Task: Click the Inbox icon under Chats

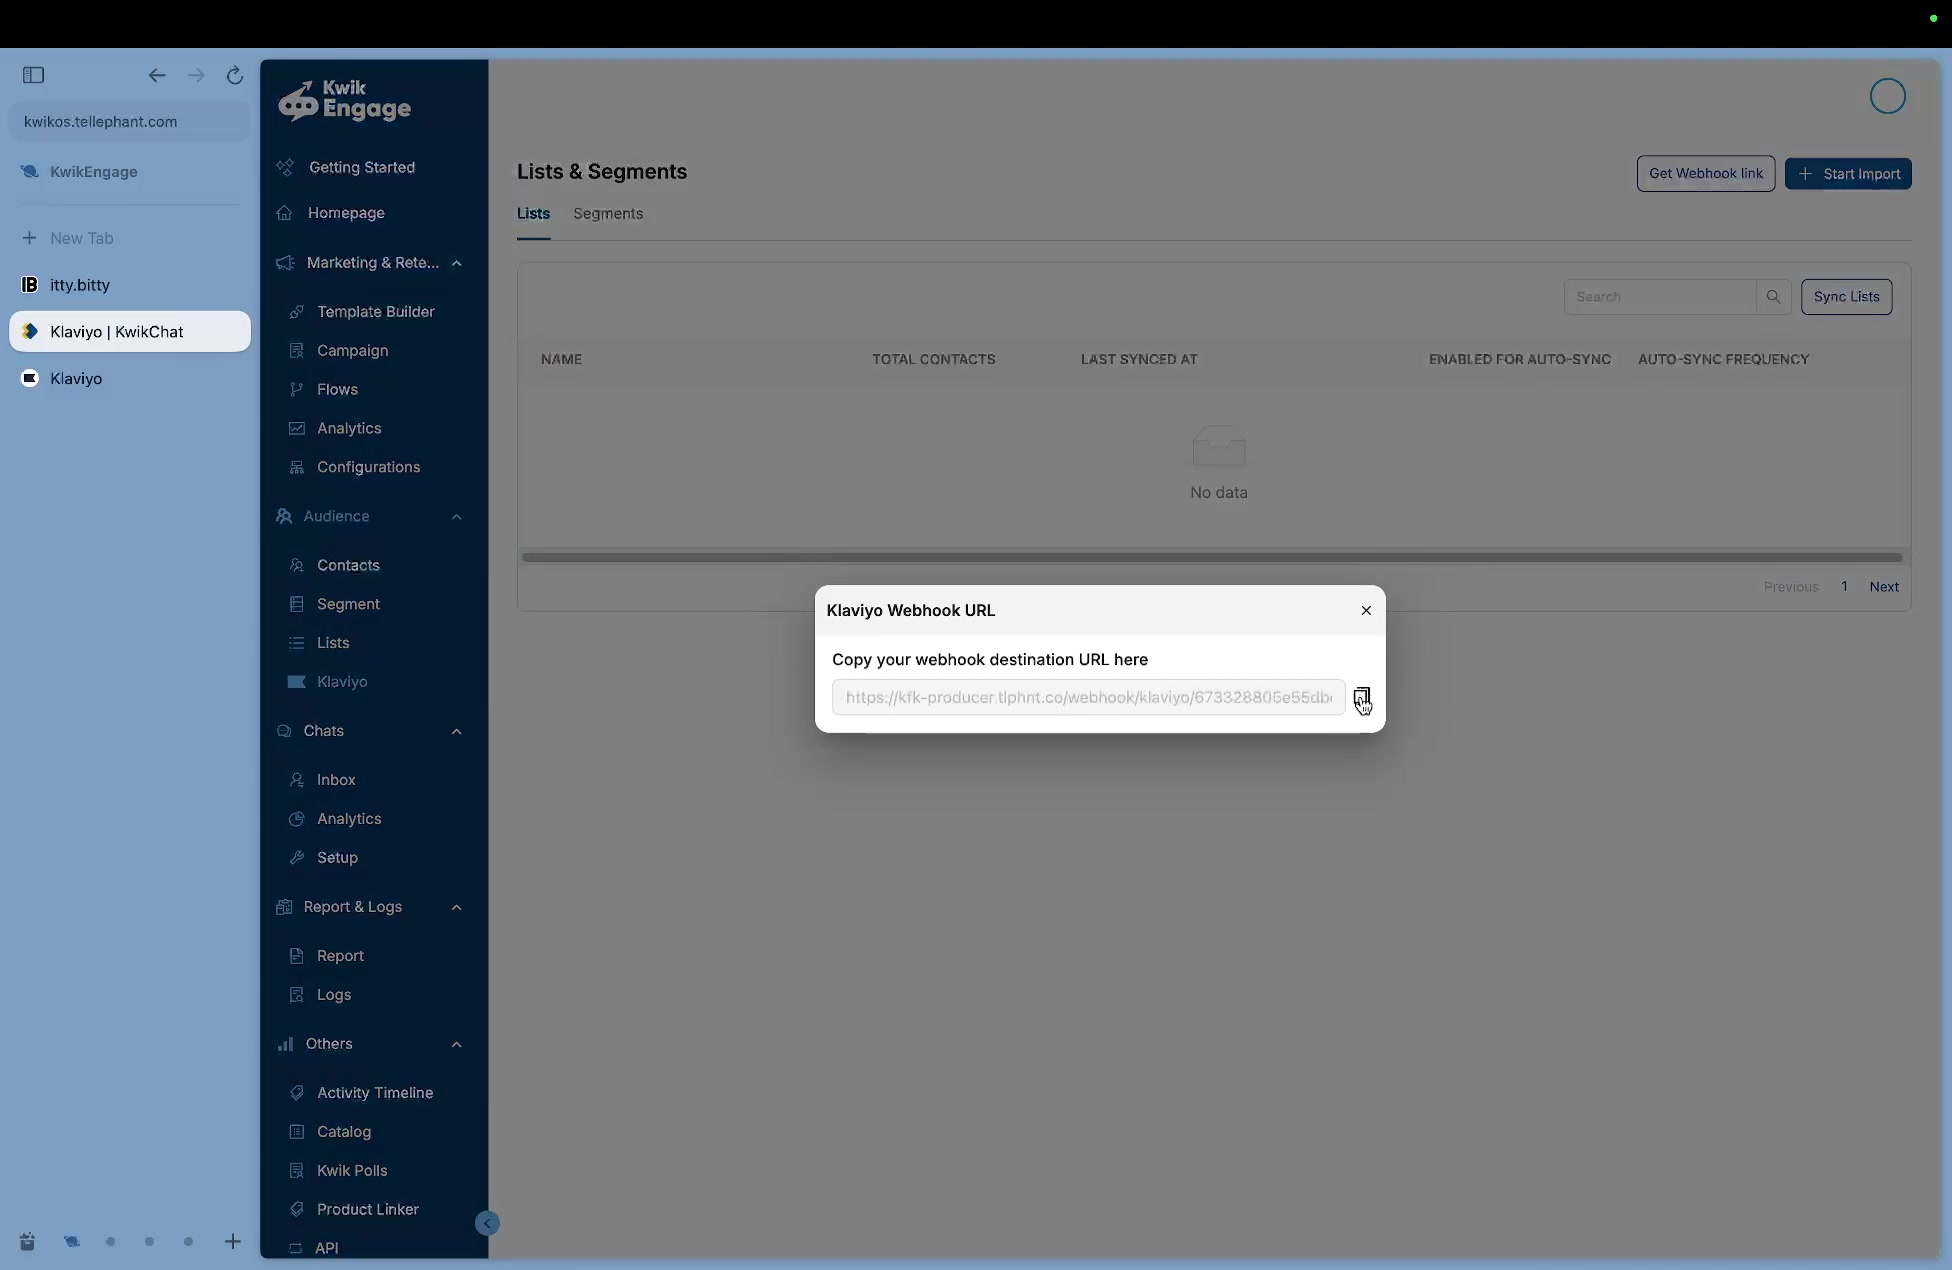Action: pos(296,780)
